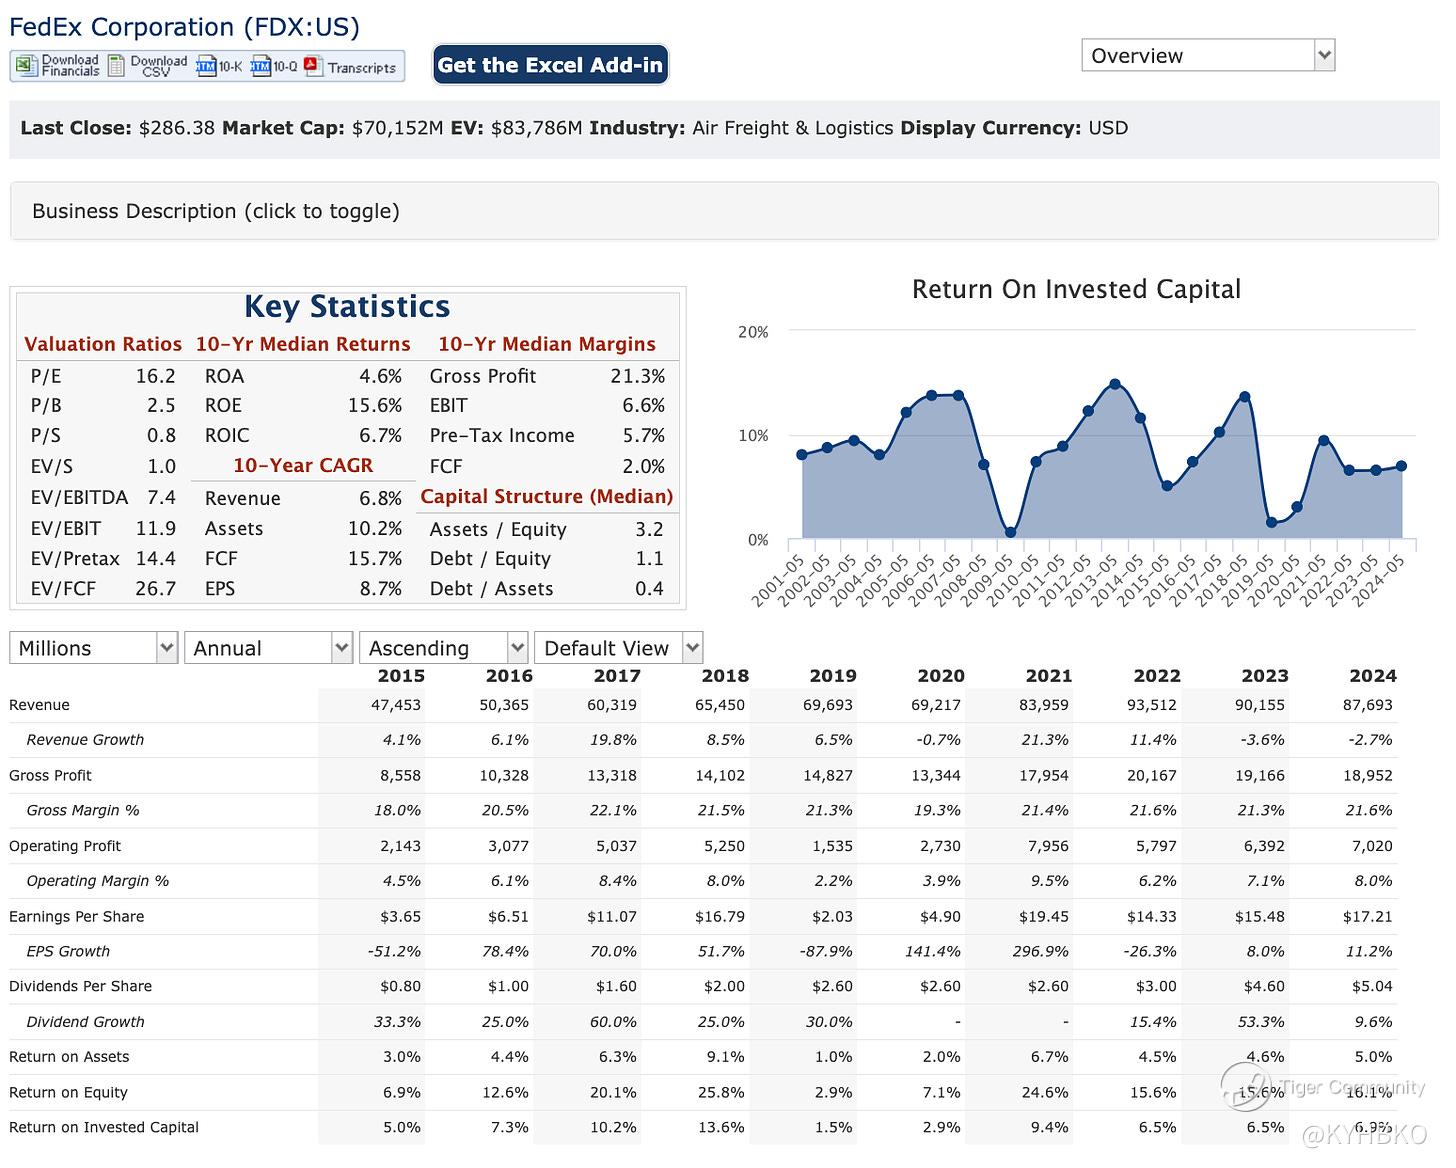Viewport: 1456px width, 1168px height.
Task: Click the 2009-05 low point on ROIC chart
Action: [1011, 533]
